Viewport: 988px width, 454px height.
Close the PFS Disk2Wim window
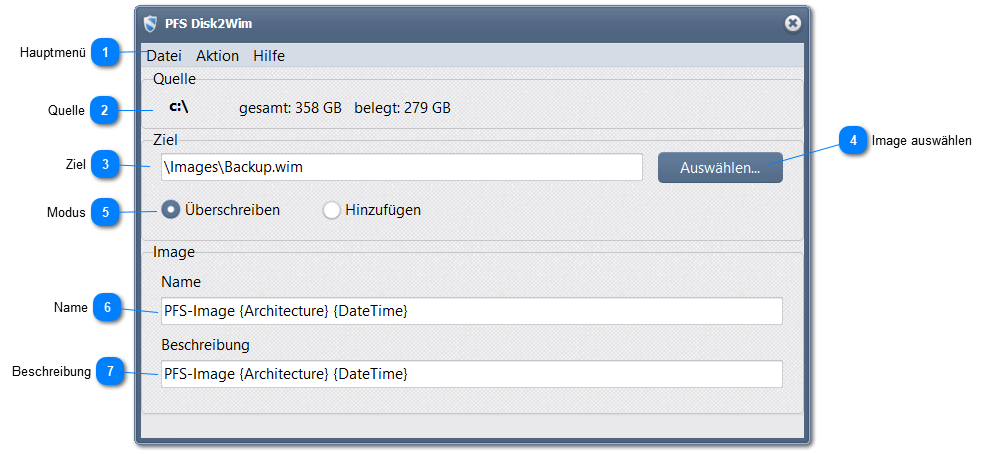[792, 23]
